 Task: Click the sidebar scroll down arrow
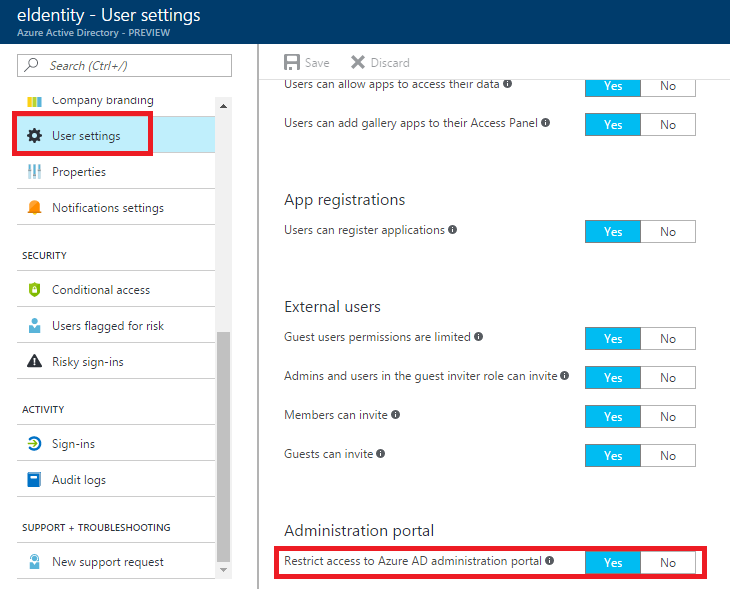pyautogui.click(x=223, y=570)
